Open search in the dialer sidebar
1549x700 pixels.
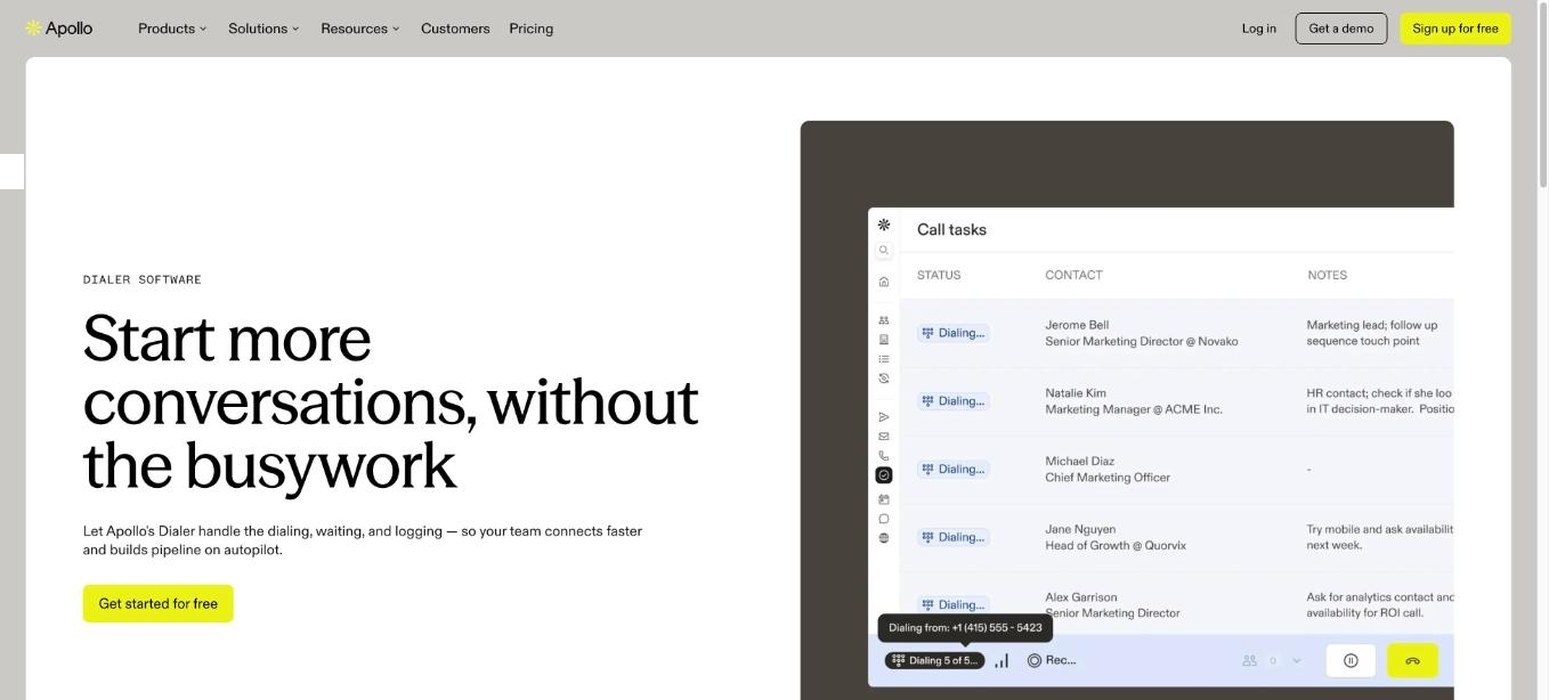tap(884, 250)
